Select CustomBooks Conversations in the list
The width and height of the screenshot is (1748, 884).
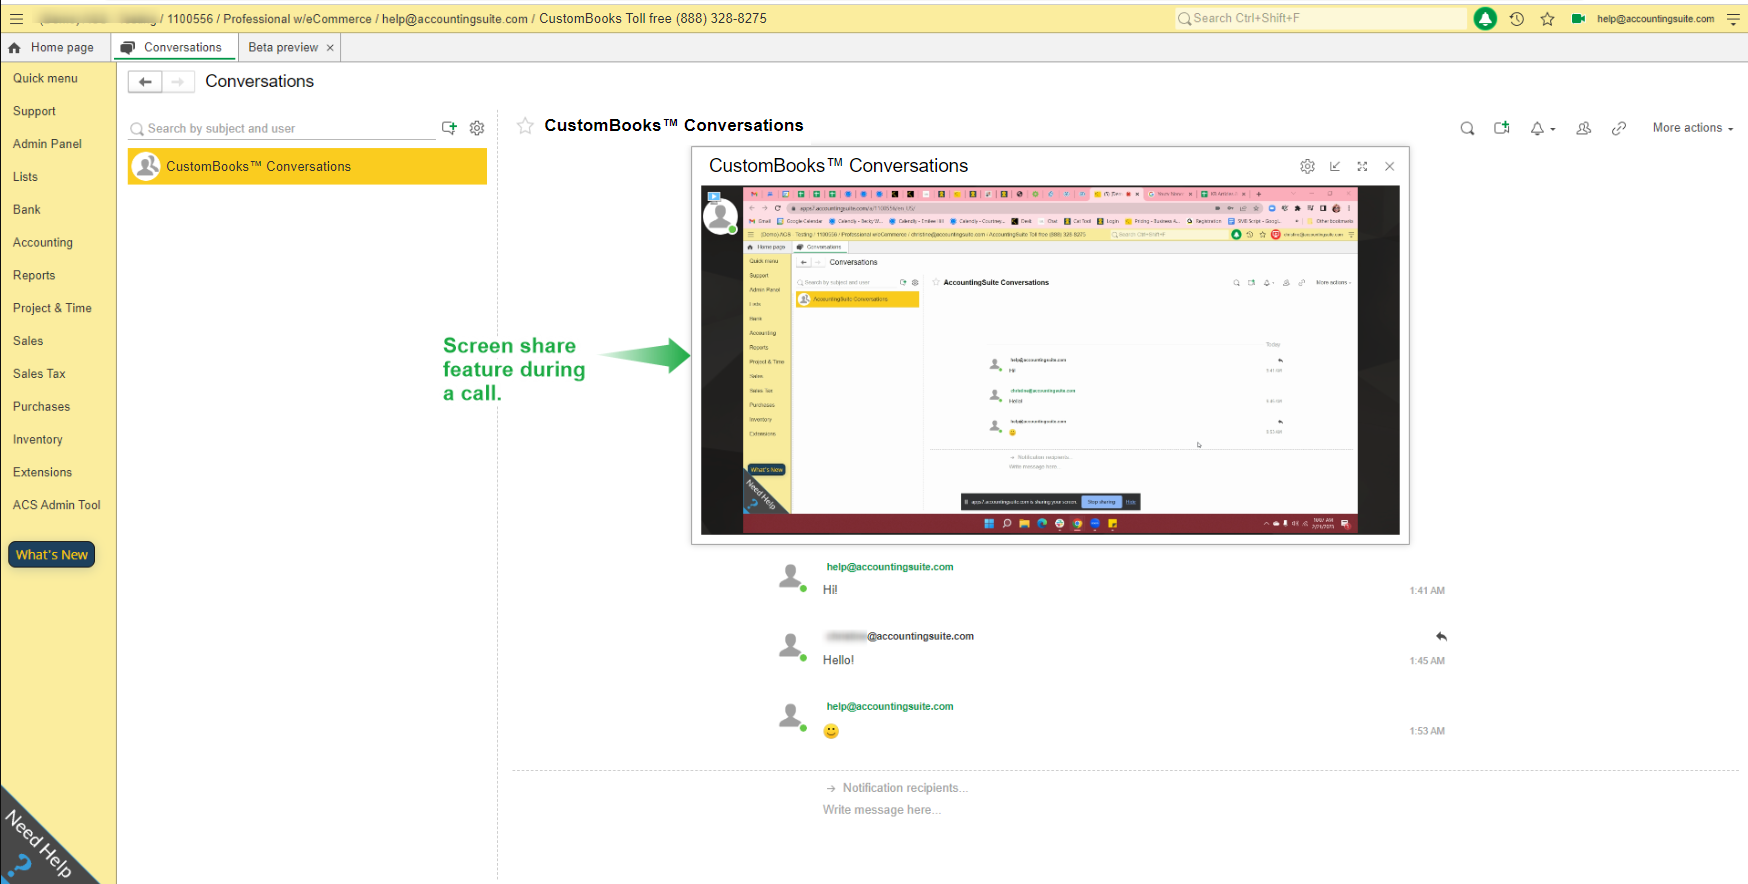click(x=307, y=167)
